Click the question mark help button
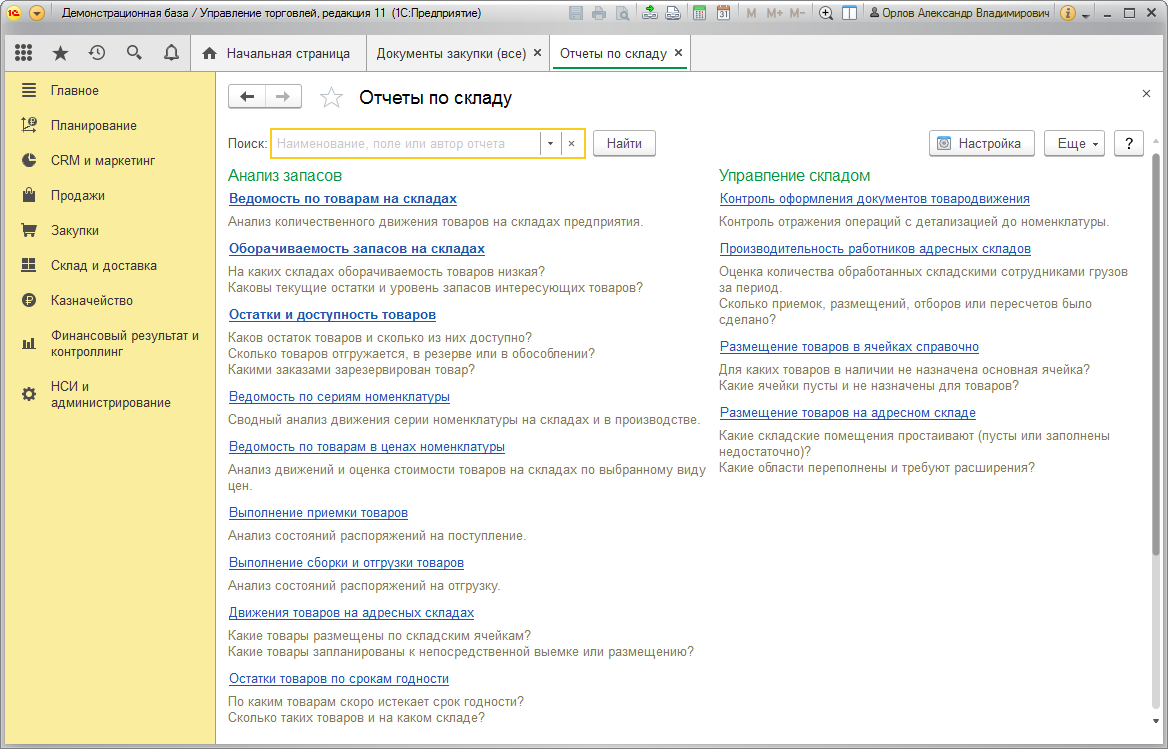Screen dimensions: 1168x749 (x=1129, y=144)
